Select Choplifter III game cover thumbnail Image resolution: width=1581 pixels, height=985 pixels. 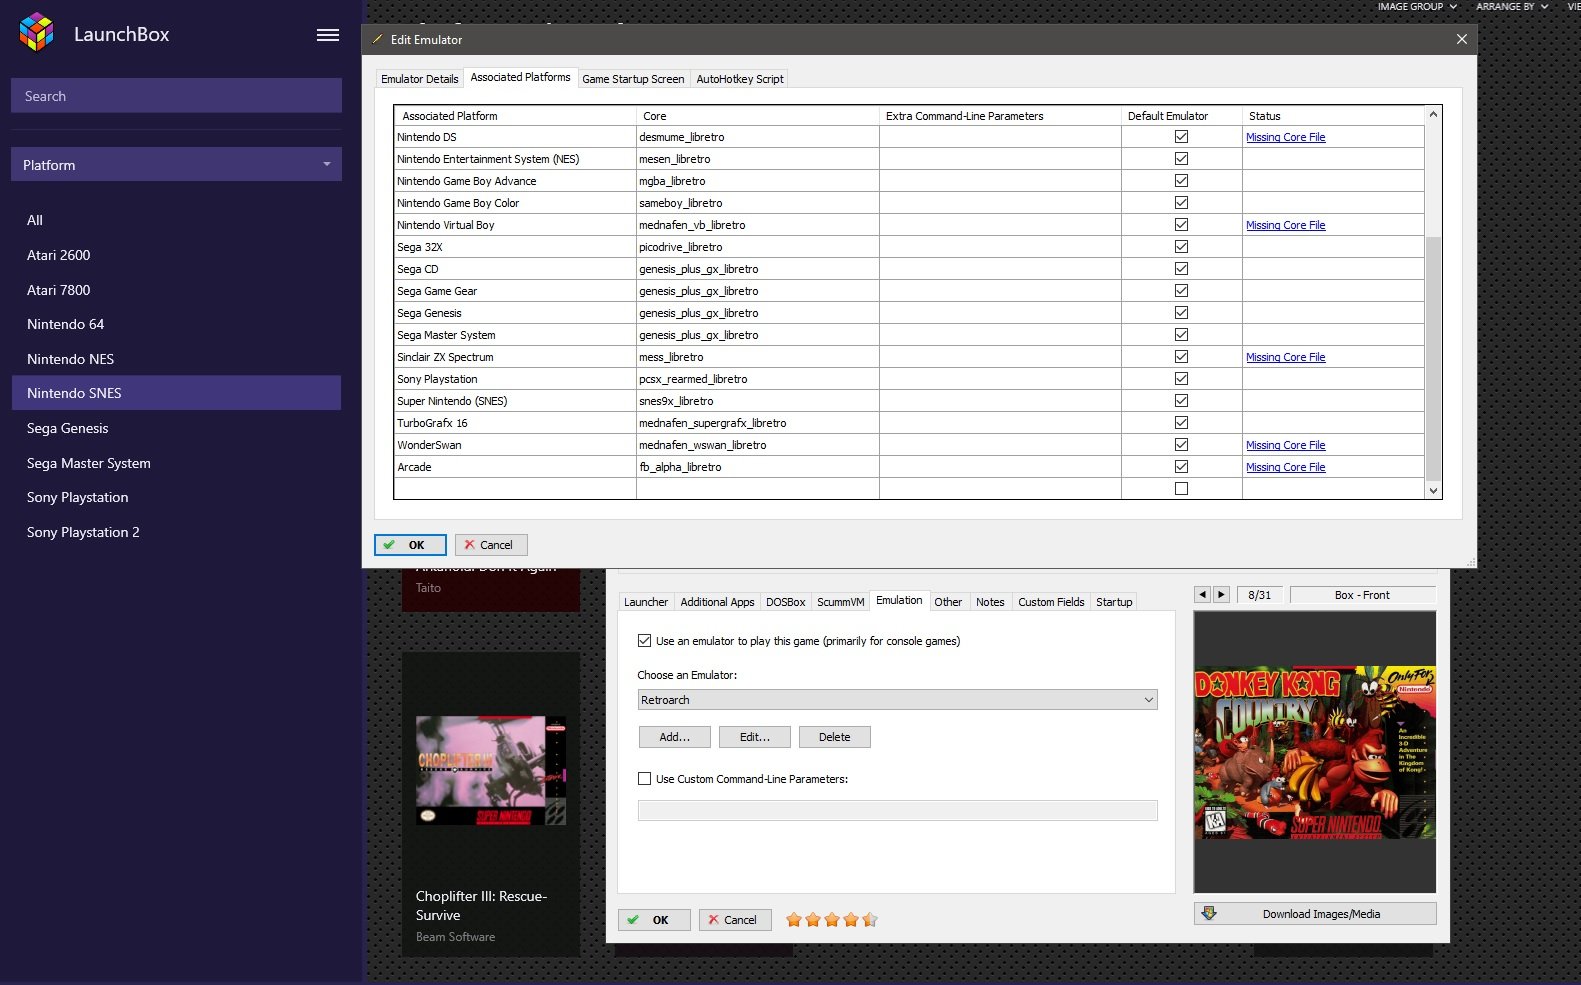[491, 770]
